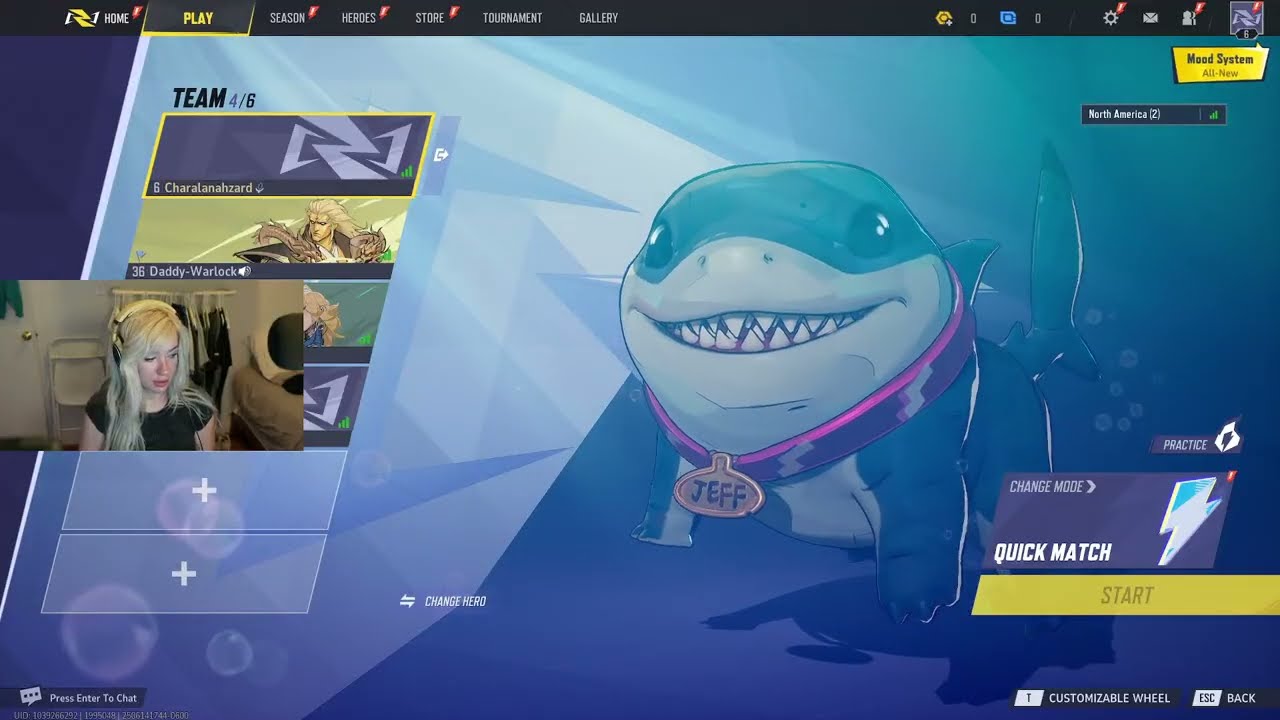1280x720 pixels.
Task: Open the North America server dropdown
Action: tap(1152, 115)
